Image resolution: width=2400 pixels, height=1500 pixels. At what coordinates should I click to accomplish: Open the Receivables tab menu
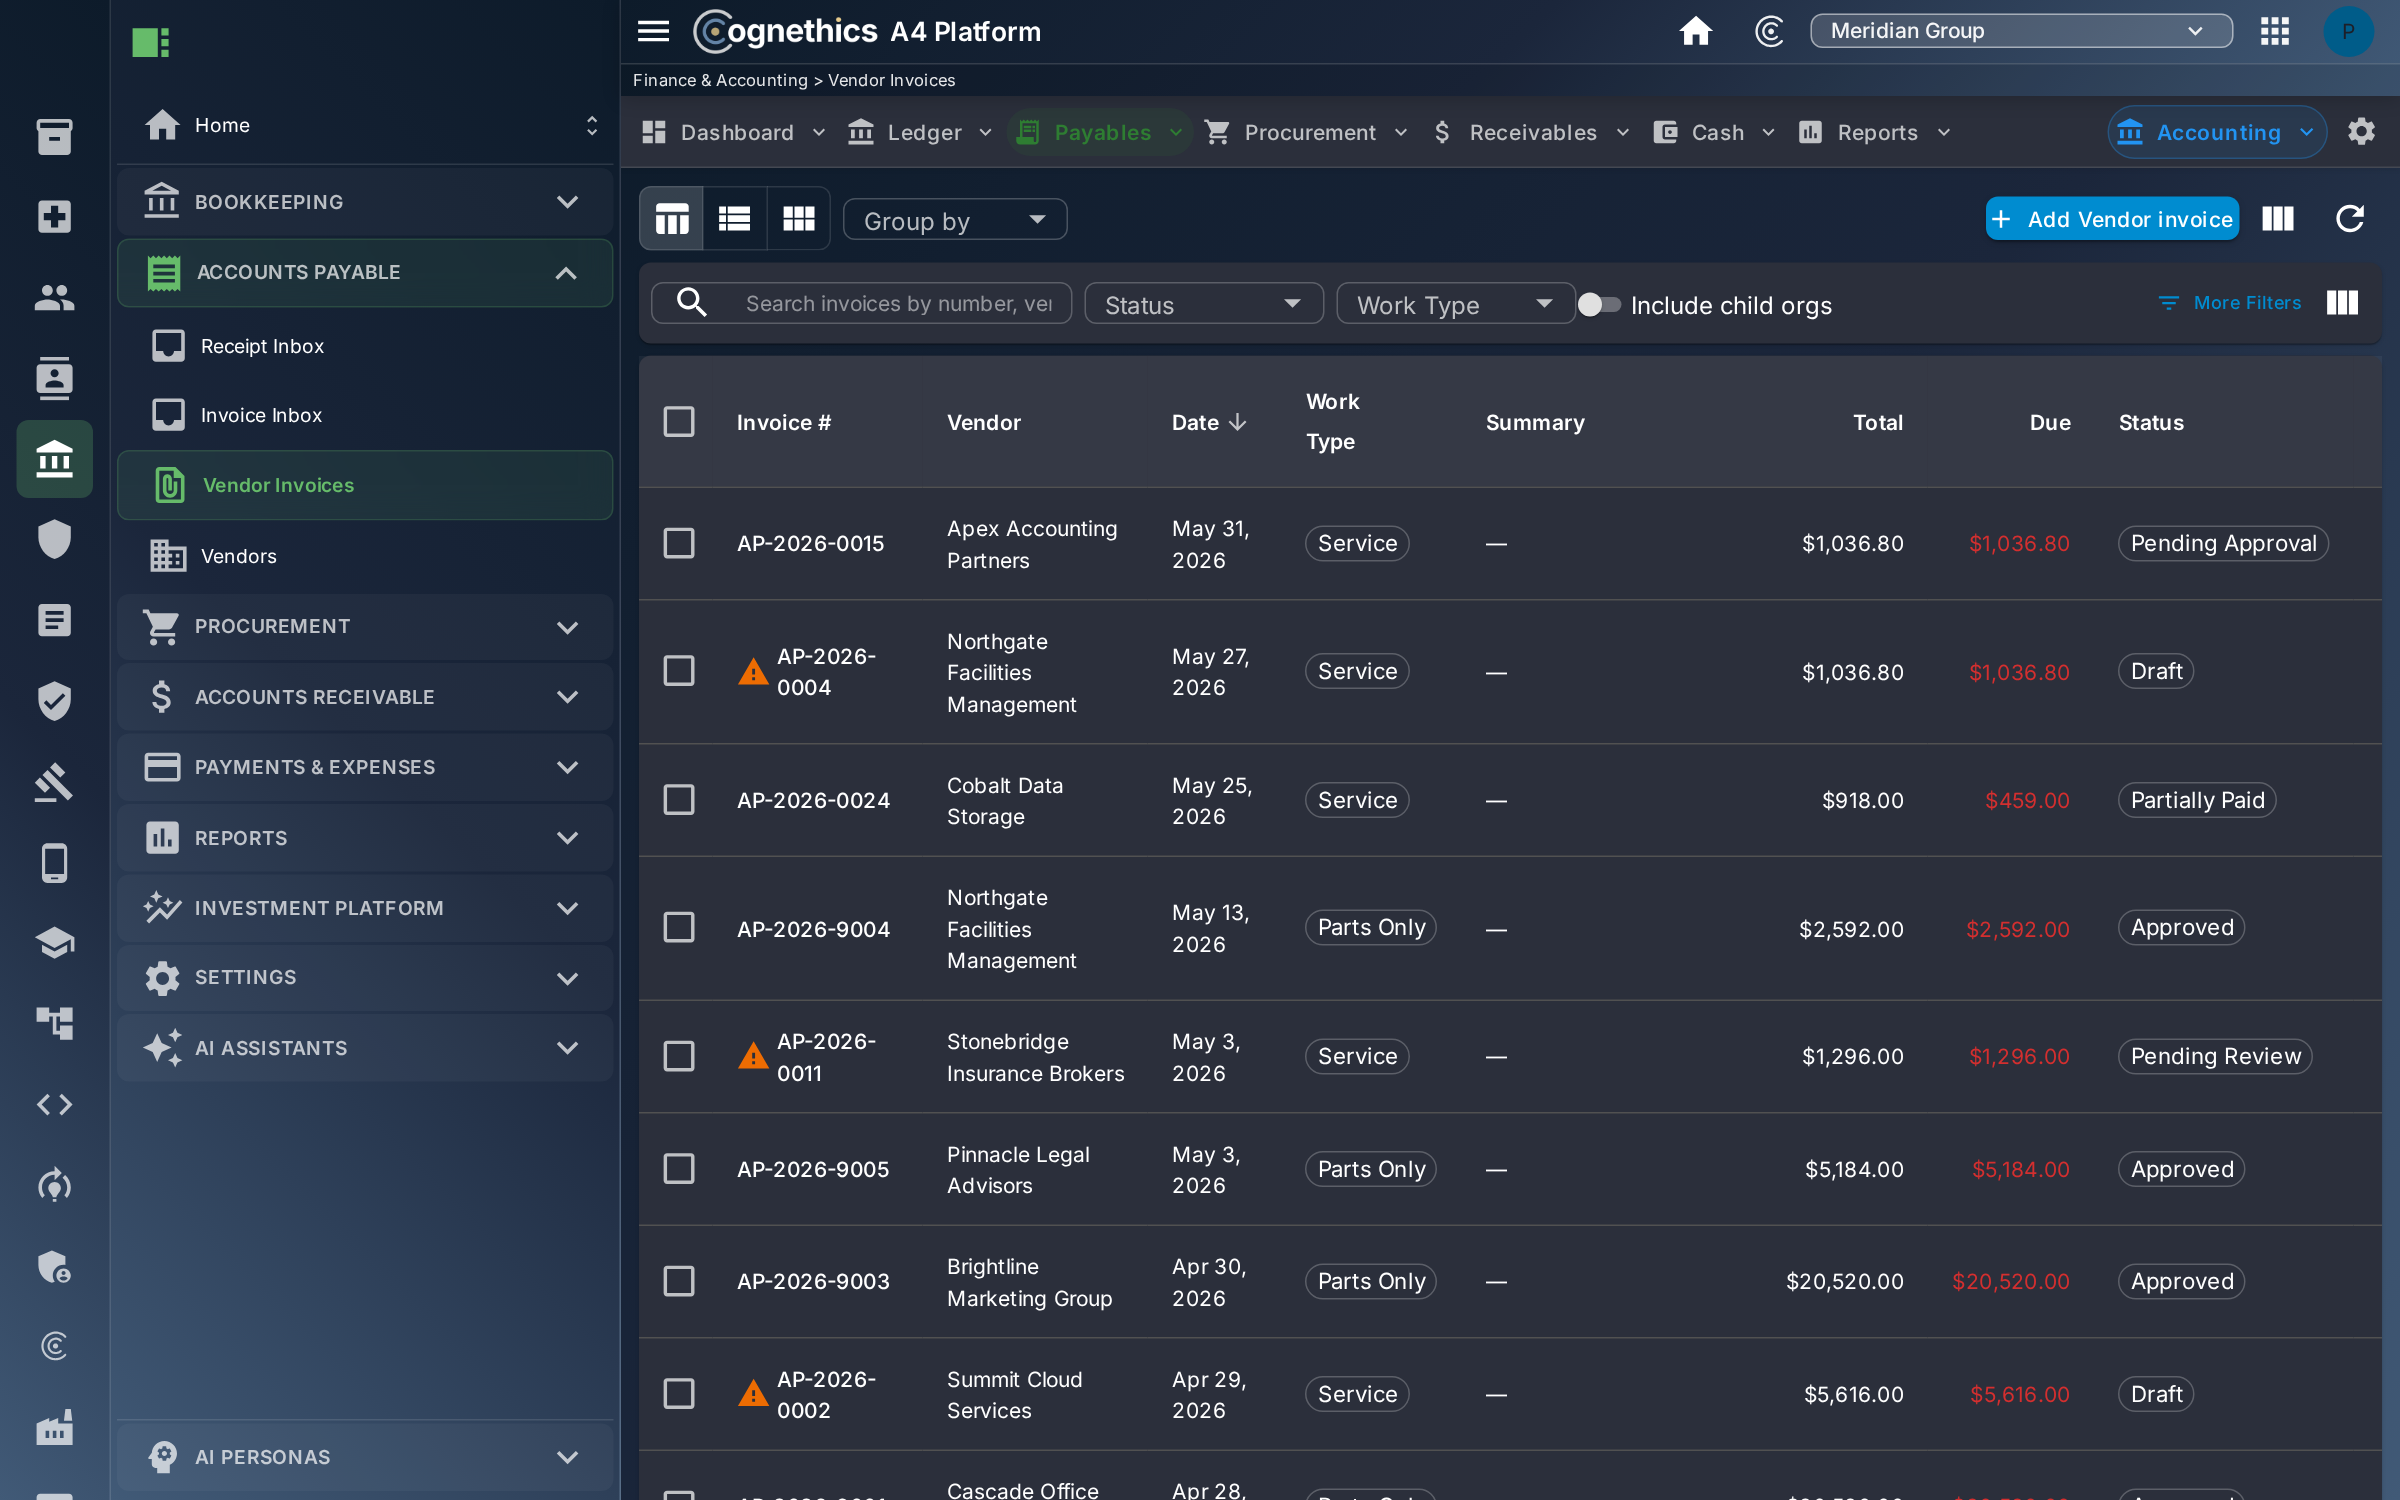(x=1531, y=132)
